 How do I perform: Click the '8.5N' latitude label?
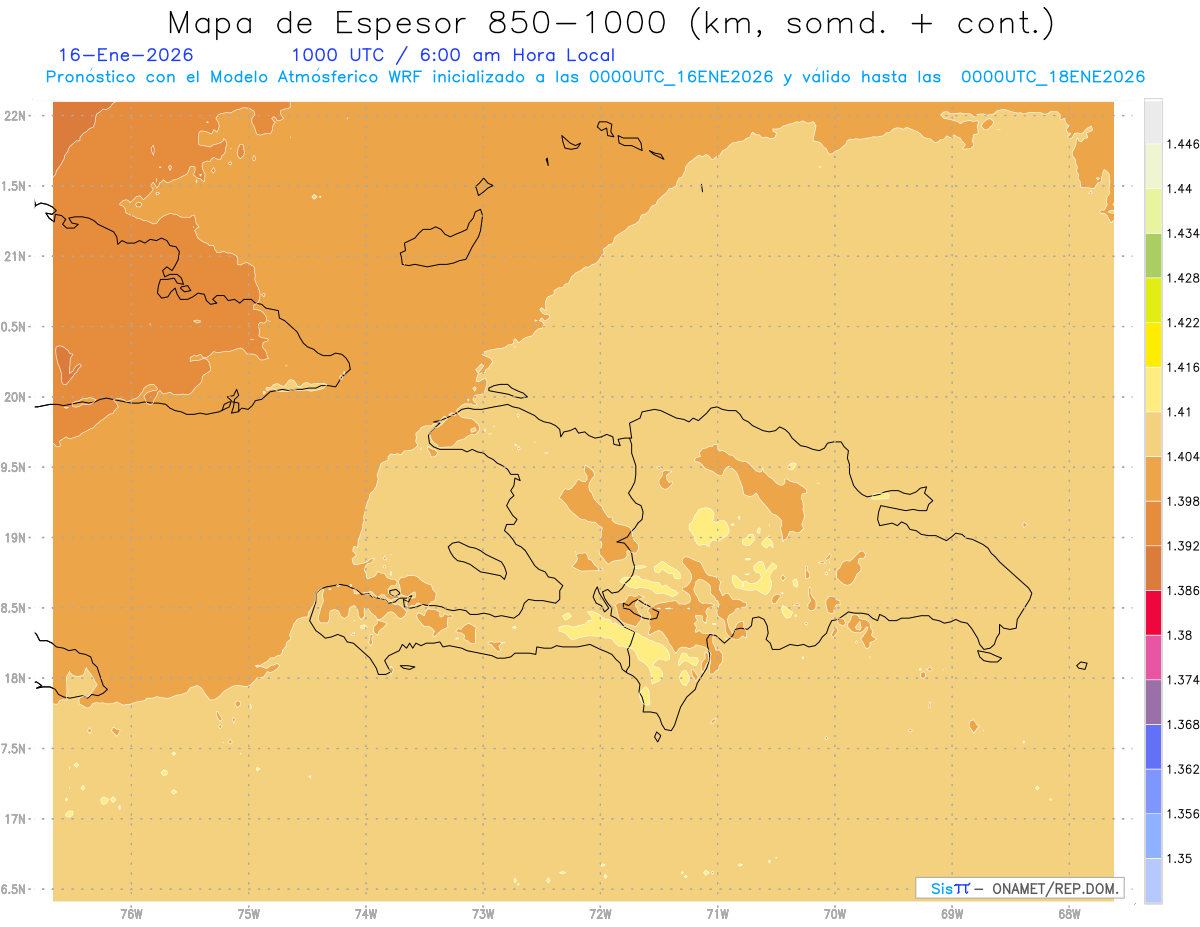[x=14, y=608]
